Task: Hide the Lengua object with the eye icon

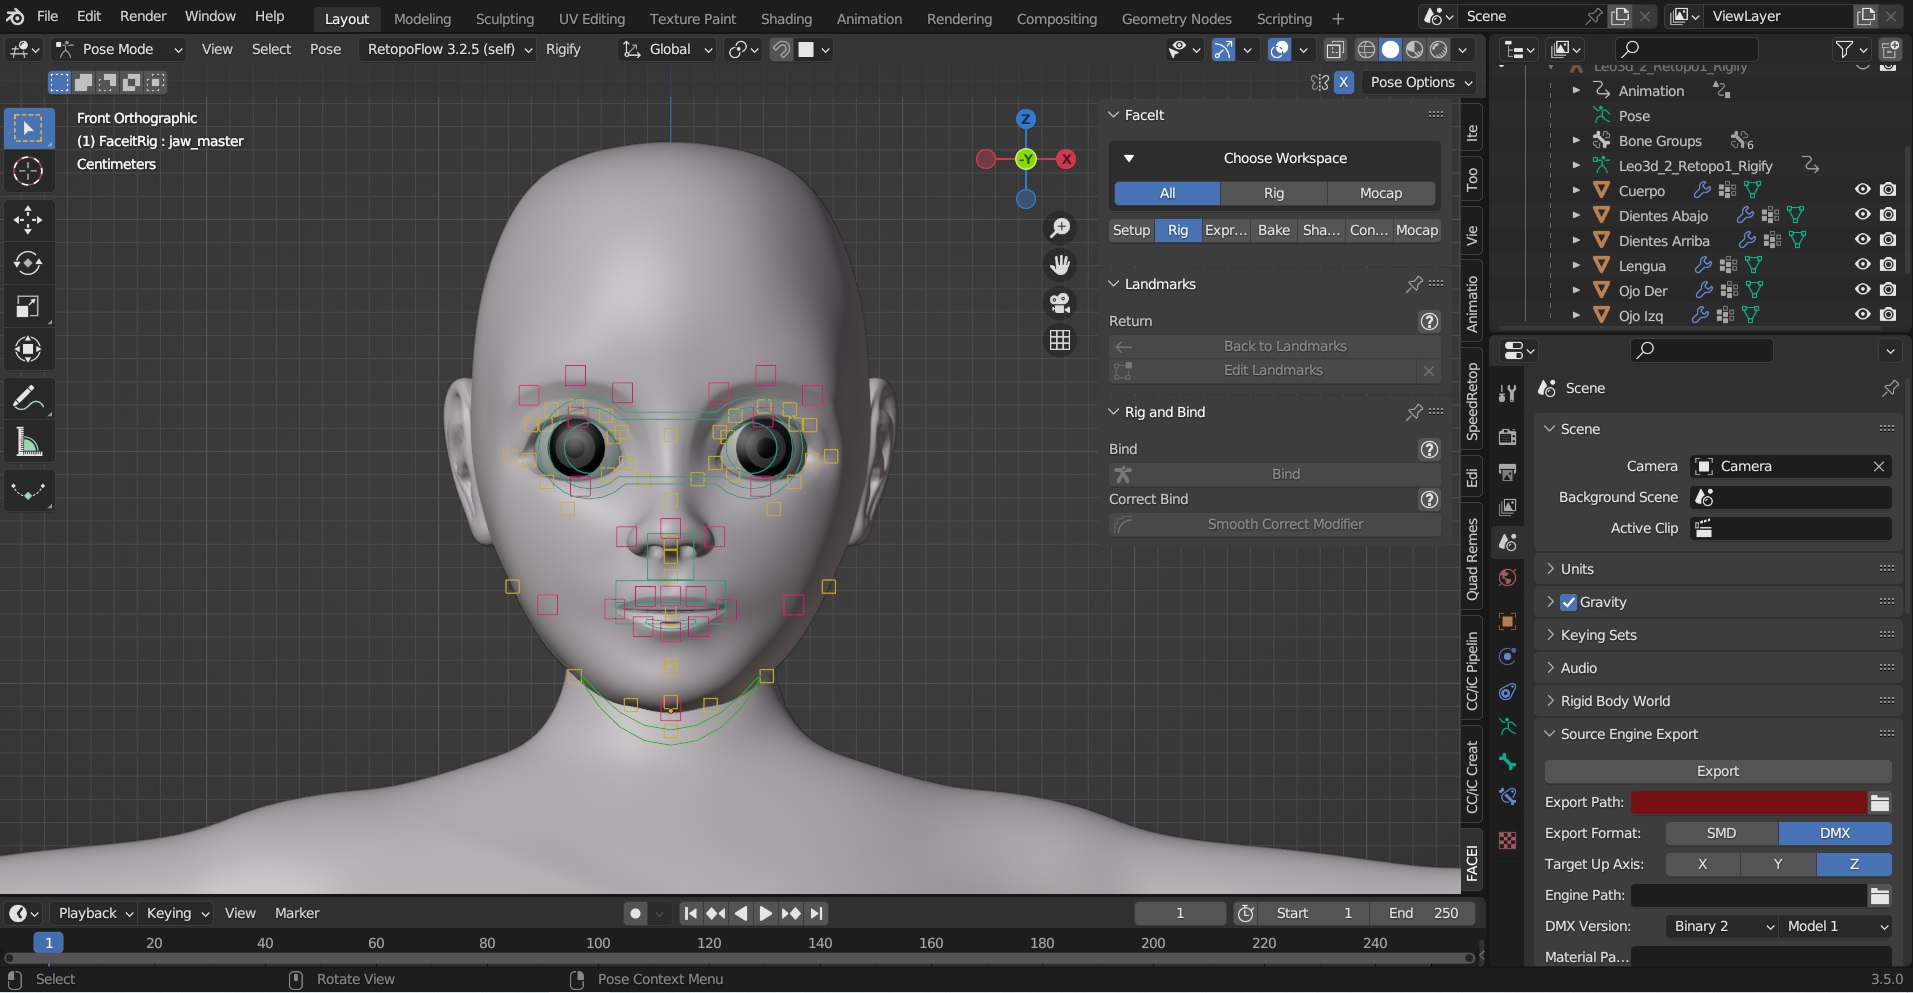Action: coord(1862,265)
